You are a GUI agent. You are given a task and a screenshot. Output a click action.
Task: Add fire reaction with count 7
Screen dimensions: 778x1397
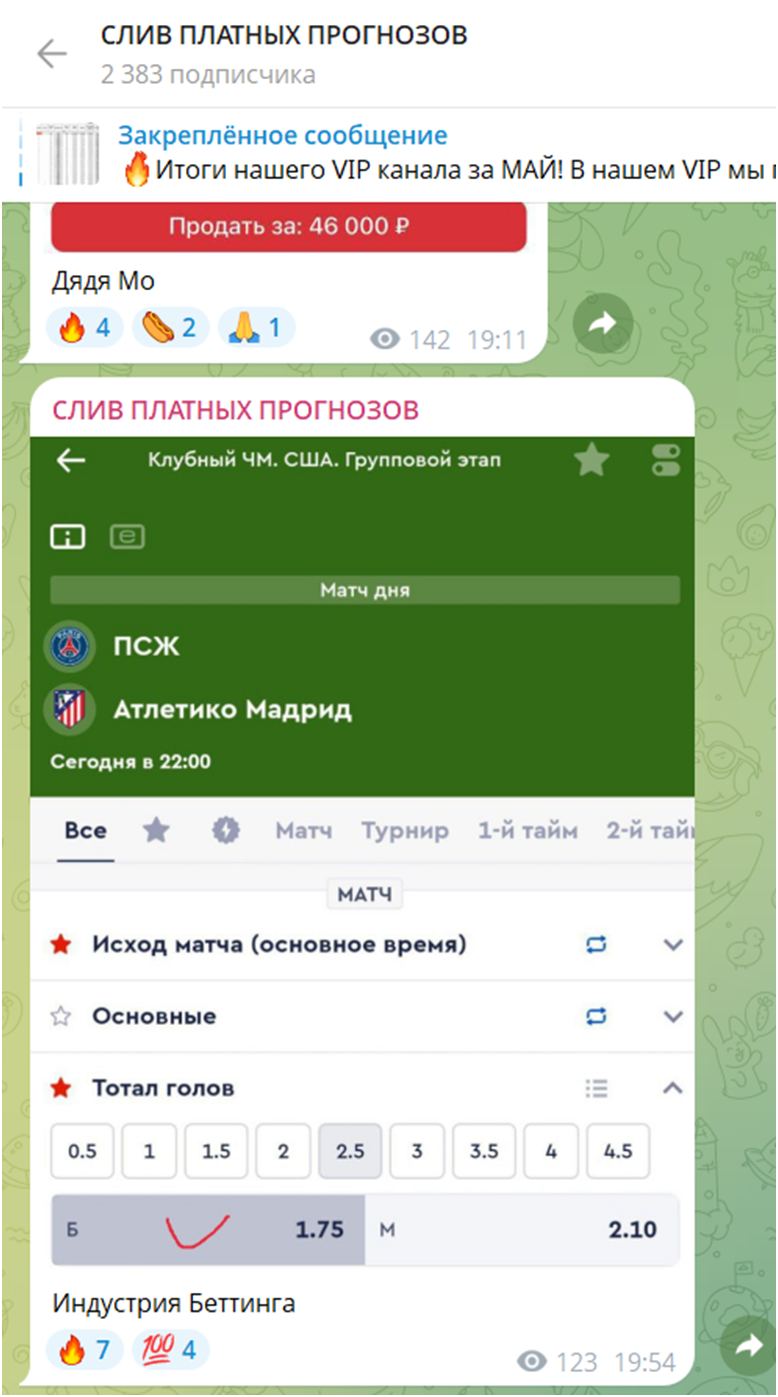coord(84,1350)
